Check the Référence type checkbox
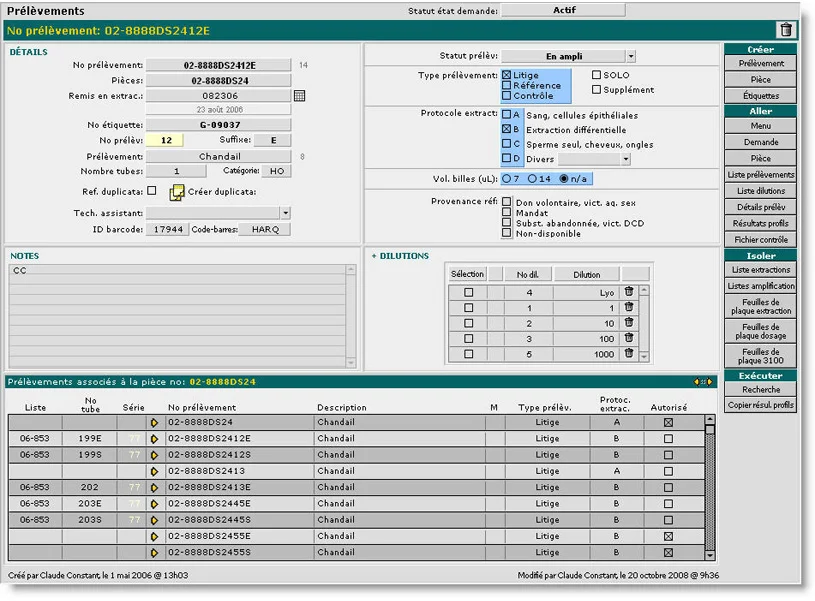This screenshot has height=601, width=815. [x=506, y=85]
